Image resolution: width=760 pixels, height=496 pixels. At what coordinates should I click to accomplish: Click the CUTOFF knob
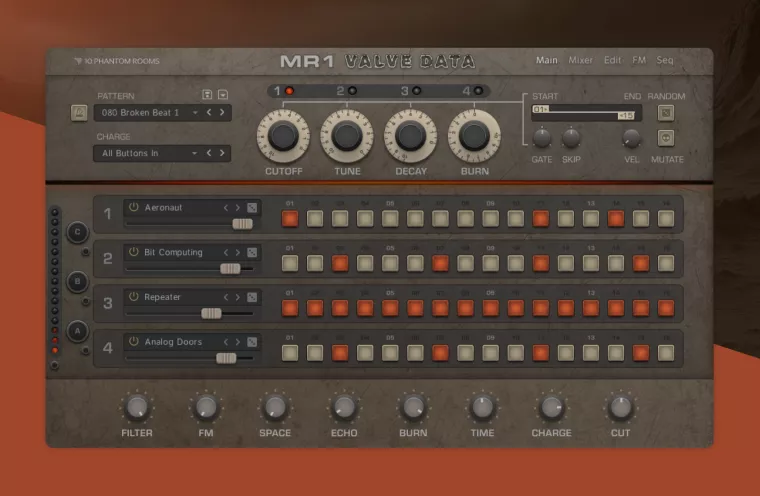click(284, 136)
